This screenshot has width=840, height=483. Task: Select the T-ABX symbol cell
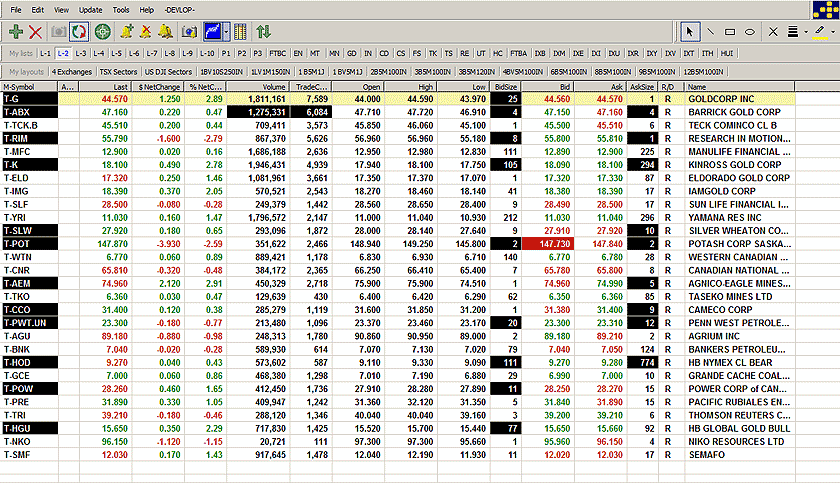[29, 112]
